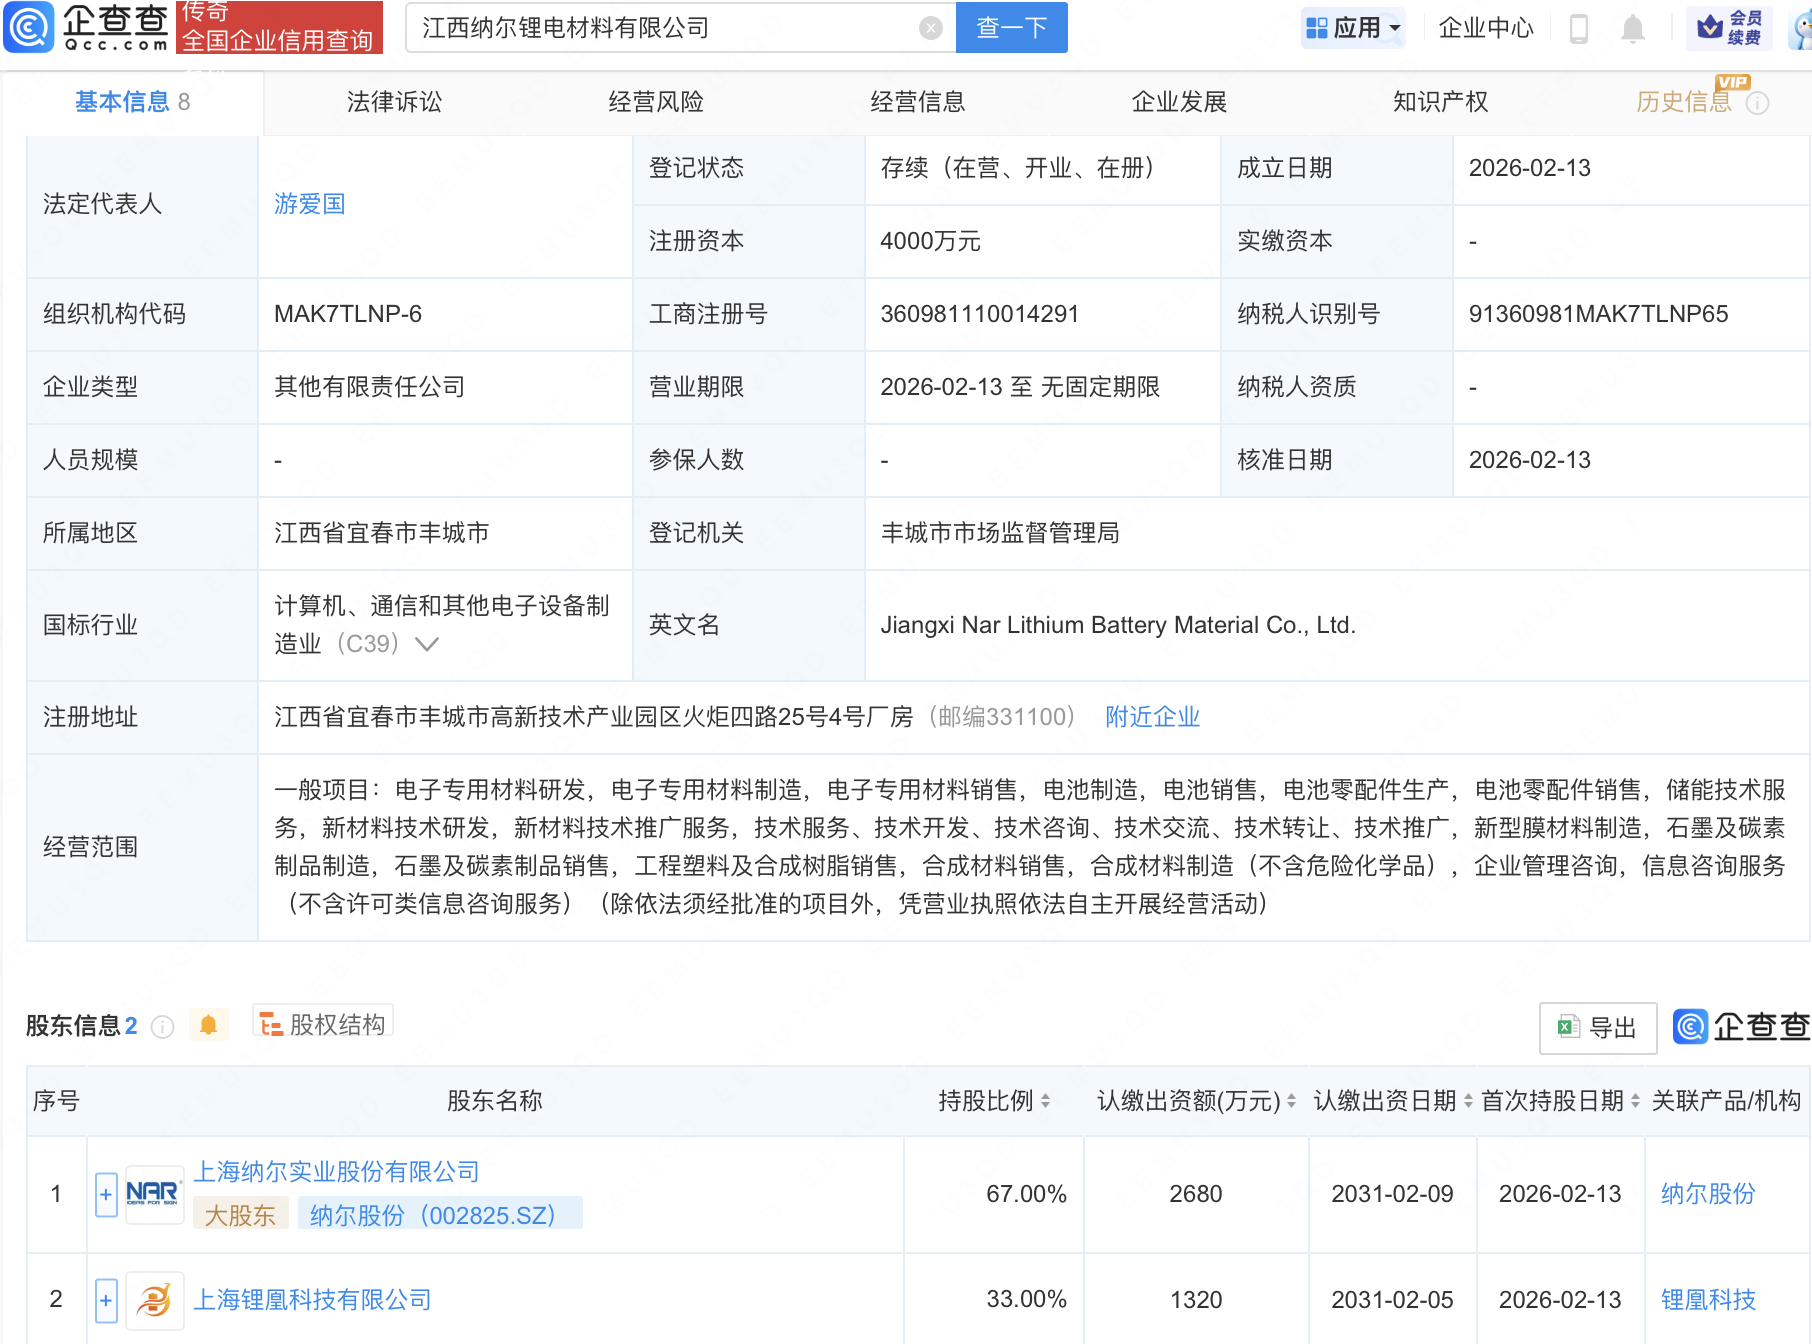Switch to the 知识产权 tab

point(1440,102)
